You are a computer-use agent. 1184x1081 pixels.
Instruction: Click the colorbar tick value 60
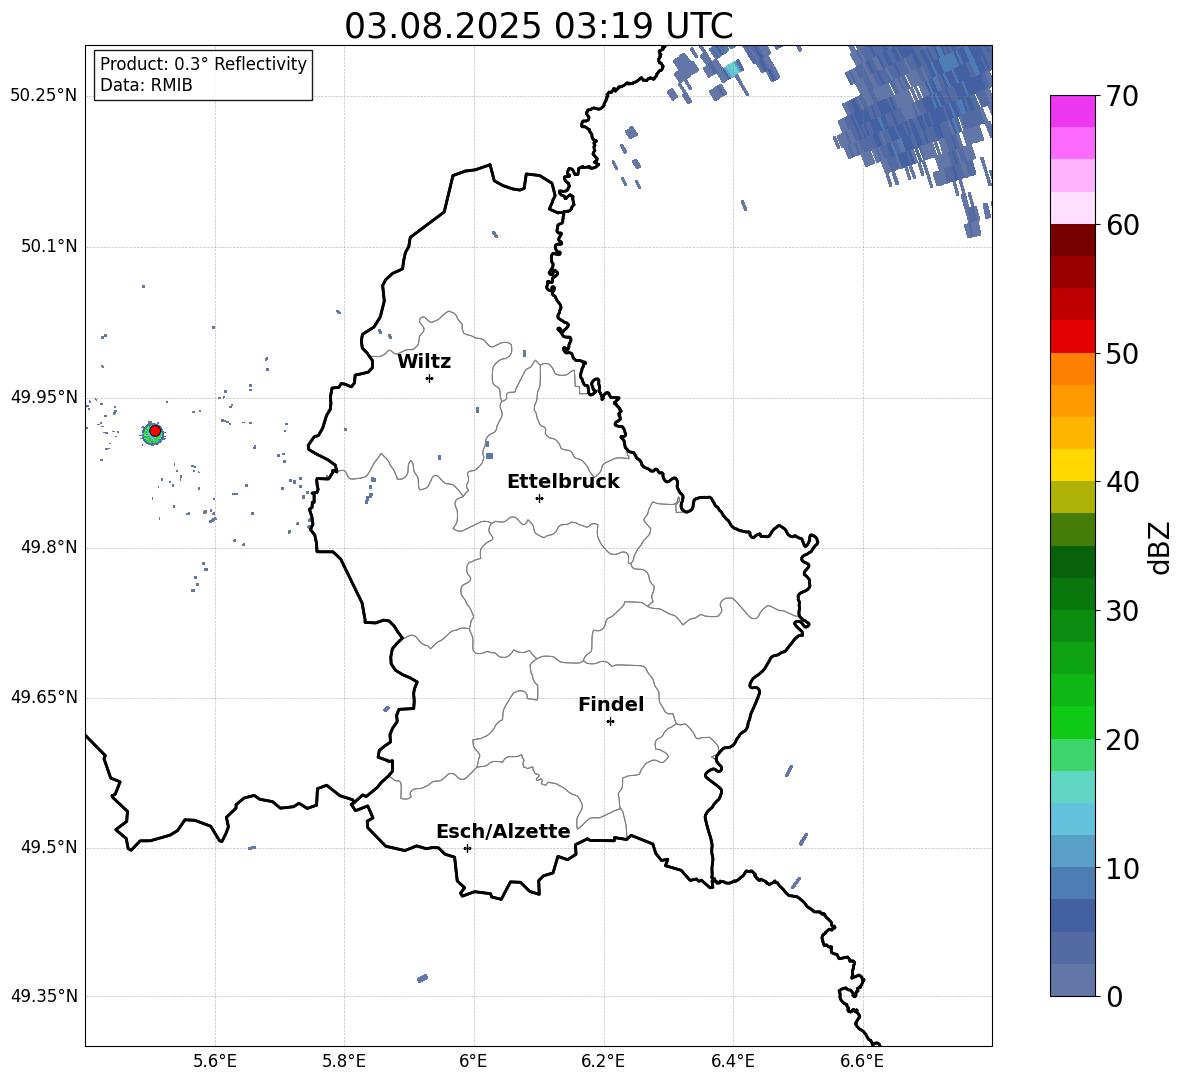click(1122, 225)
